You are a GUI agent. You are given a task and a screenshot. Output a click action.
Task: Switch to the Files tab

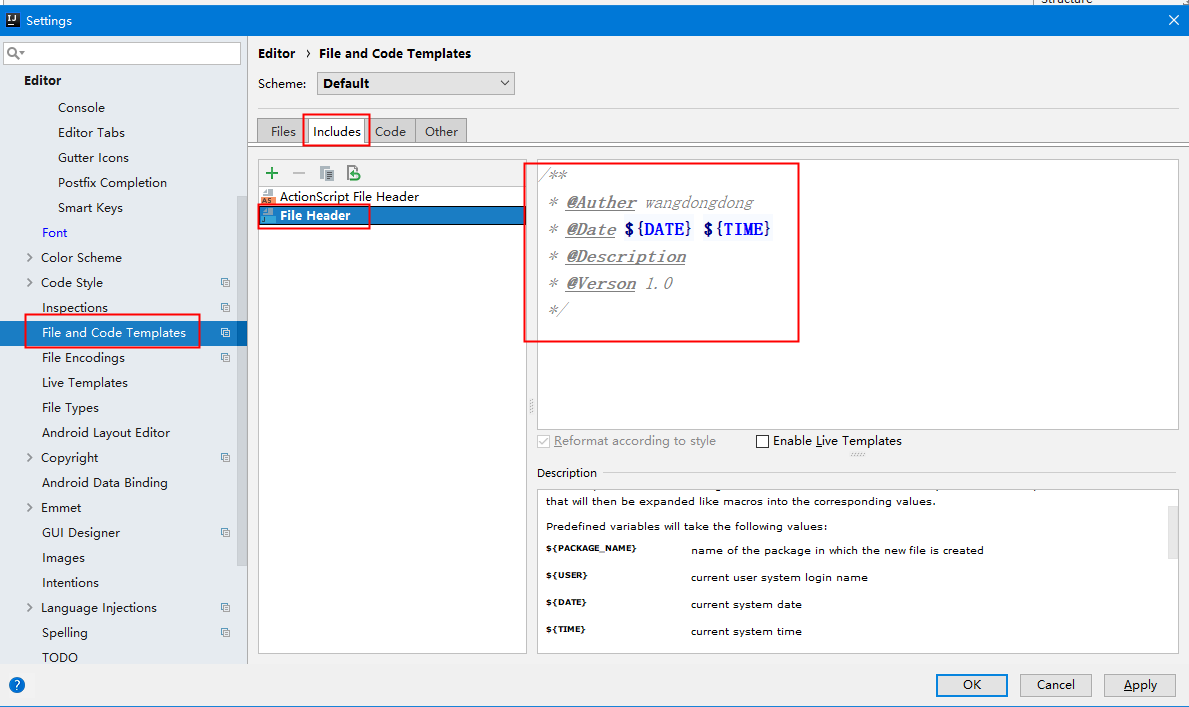click(283, 131)
